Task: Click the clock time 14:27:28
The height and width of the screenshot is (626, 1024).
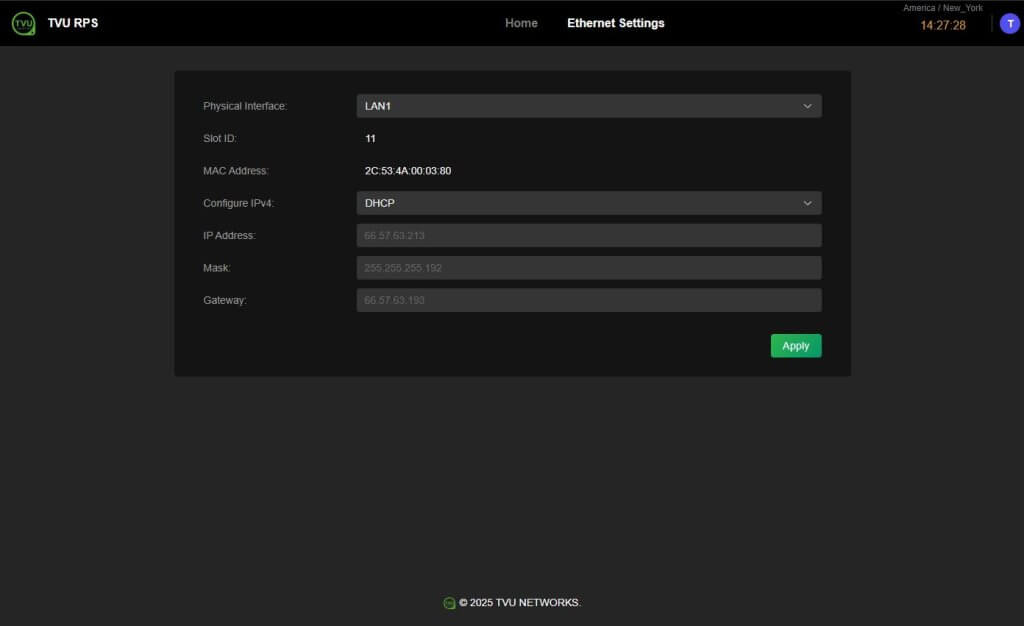Action: (943, 25)
